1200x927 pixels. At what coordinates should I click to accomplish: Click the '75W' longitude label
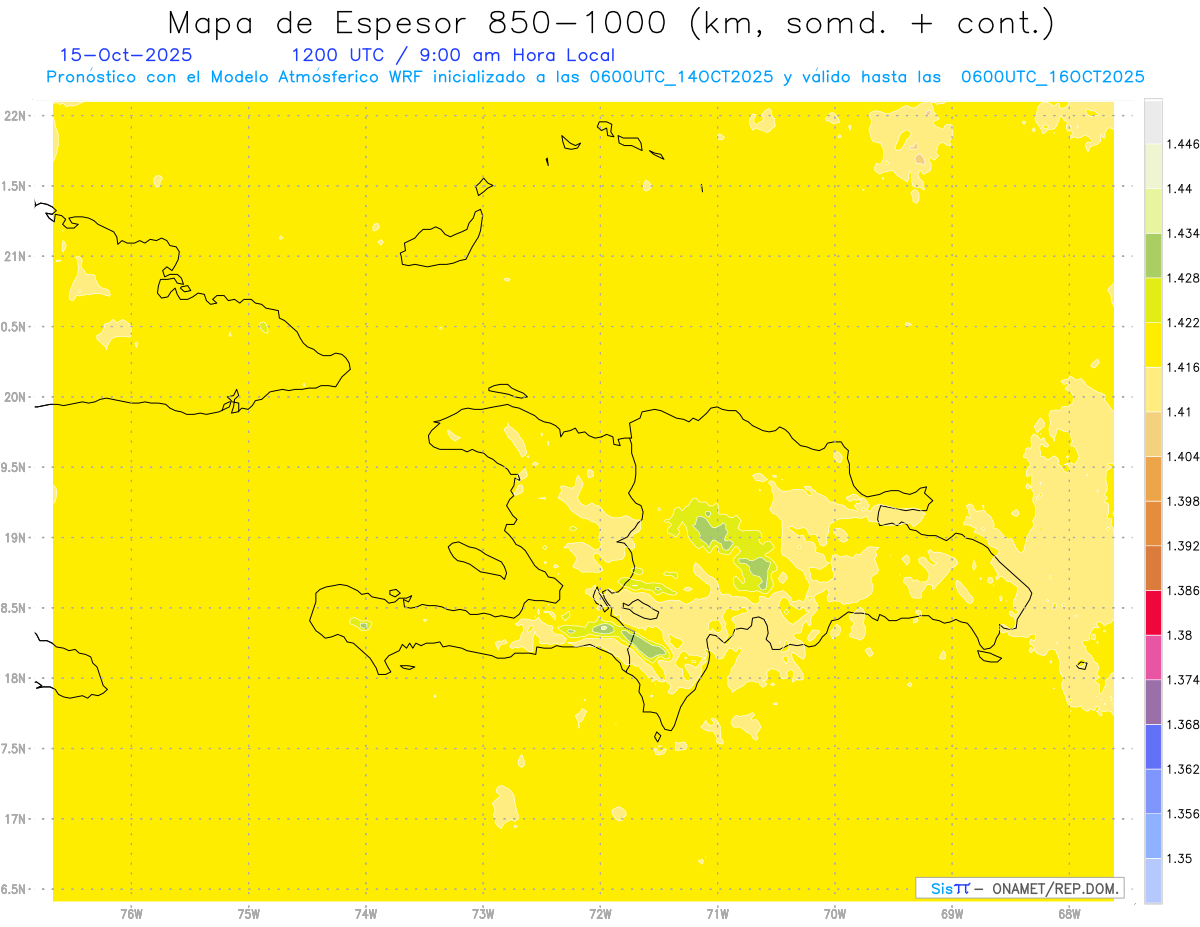pos(248,914)
